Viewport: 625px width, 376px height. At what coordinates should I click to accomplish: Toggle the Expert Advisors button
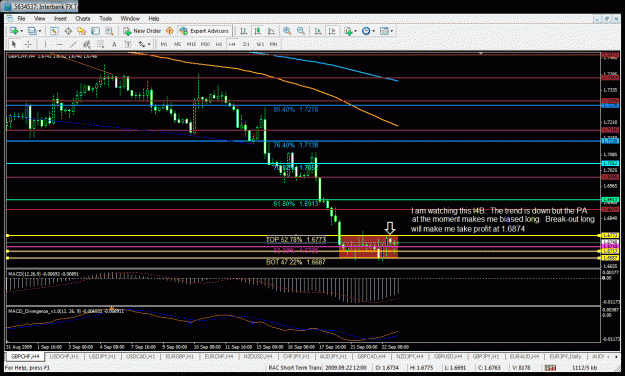[x=204, y=31]
